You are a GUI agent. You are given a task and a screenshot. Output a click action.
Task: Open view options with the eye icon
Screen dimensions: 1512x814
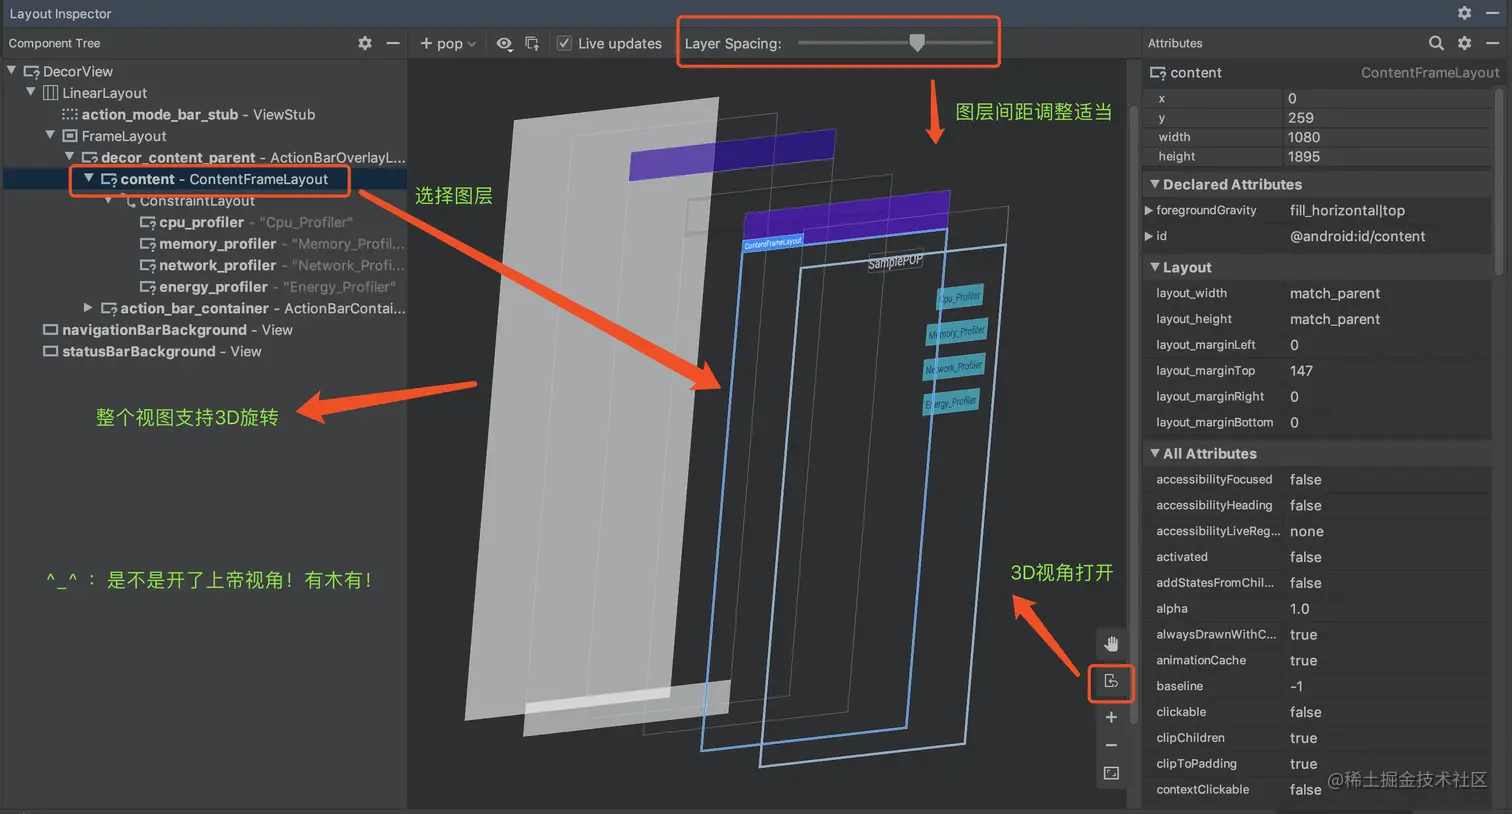point(505,43)
